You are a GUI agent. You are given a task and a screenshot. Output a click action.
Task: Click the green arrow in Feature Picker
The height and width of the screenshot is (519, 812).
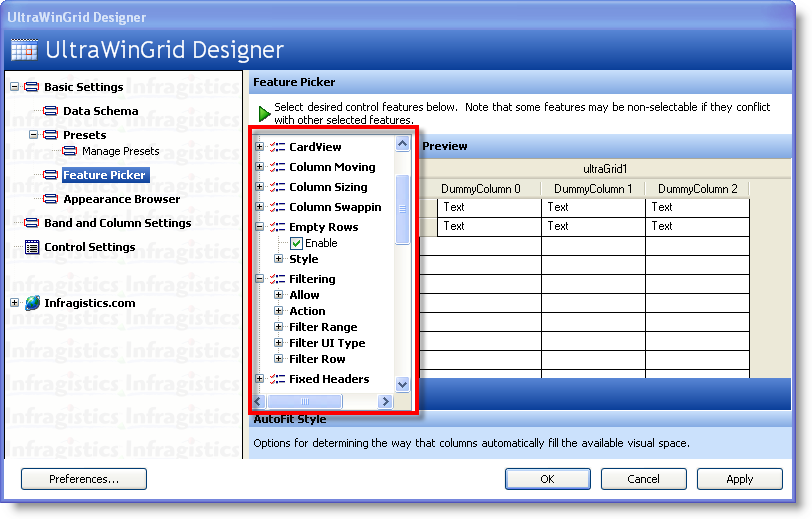point(264,113)
